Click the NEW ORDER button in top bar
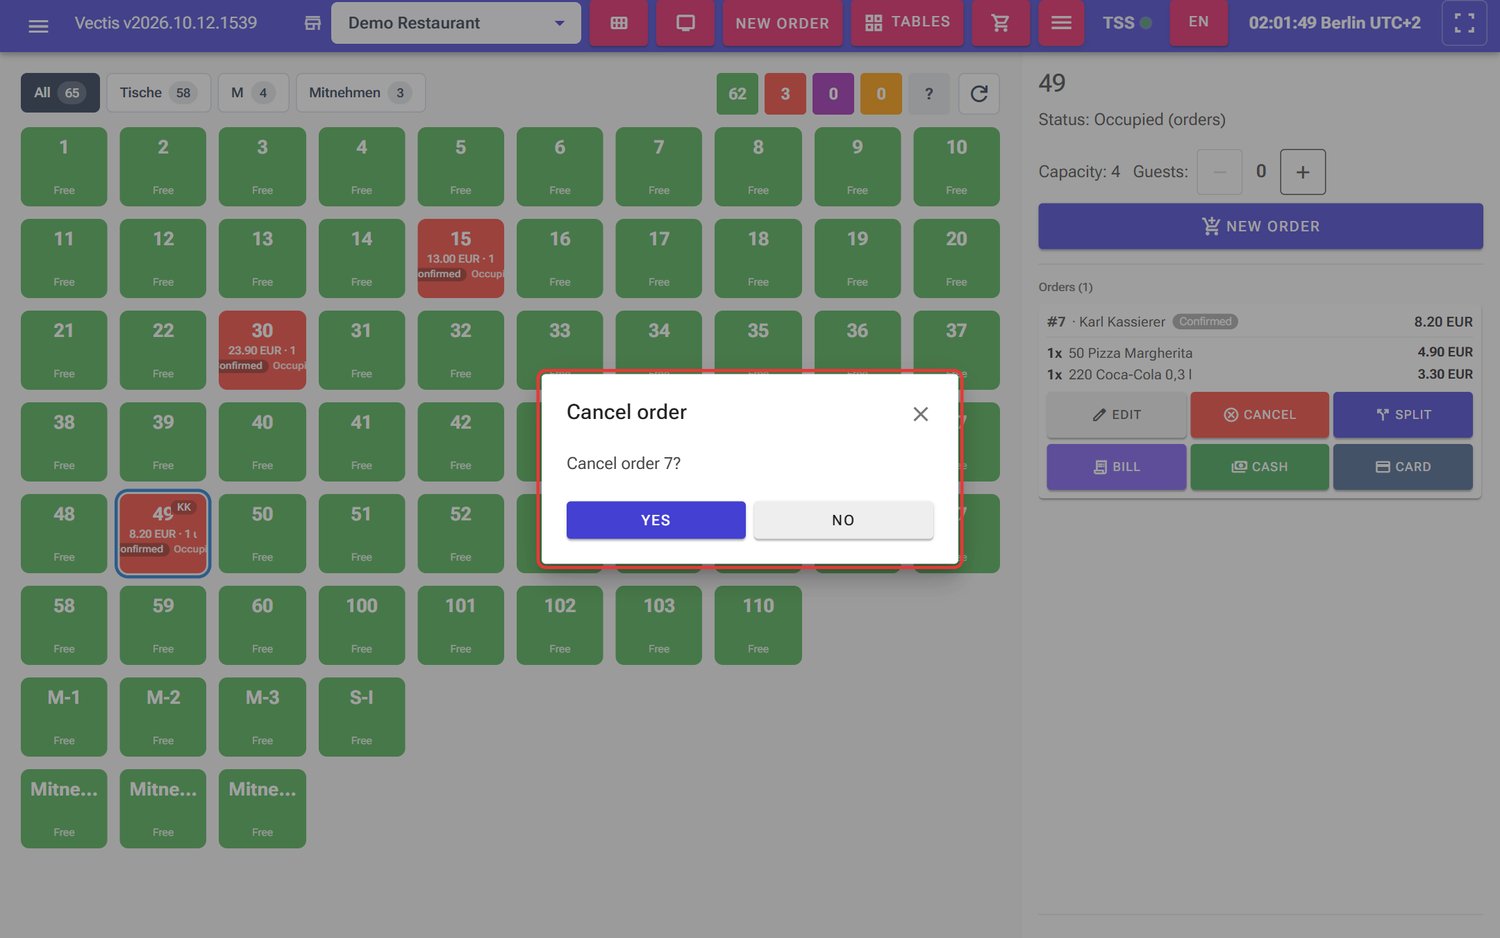The width and height of the screenshot is (1500, 938). (782, 23)
